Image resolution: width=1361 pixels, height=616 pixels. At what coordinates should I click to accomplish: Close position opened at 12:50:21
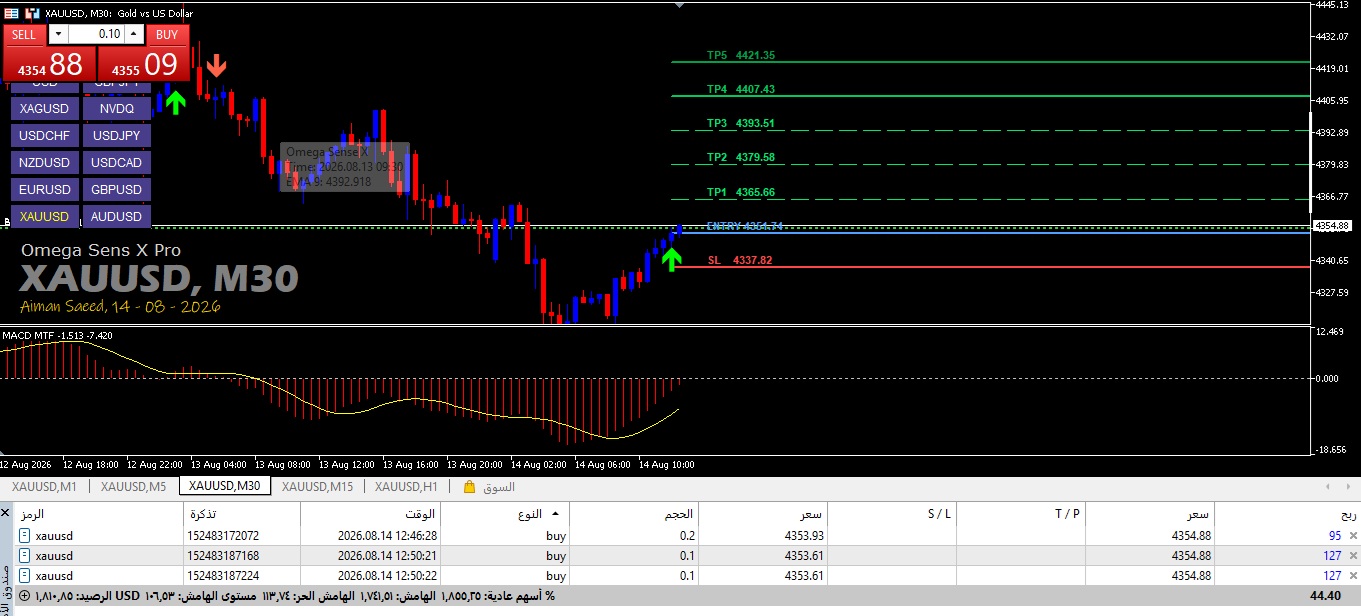1353,556
